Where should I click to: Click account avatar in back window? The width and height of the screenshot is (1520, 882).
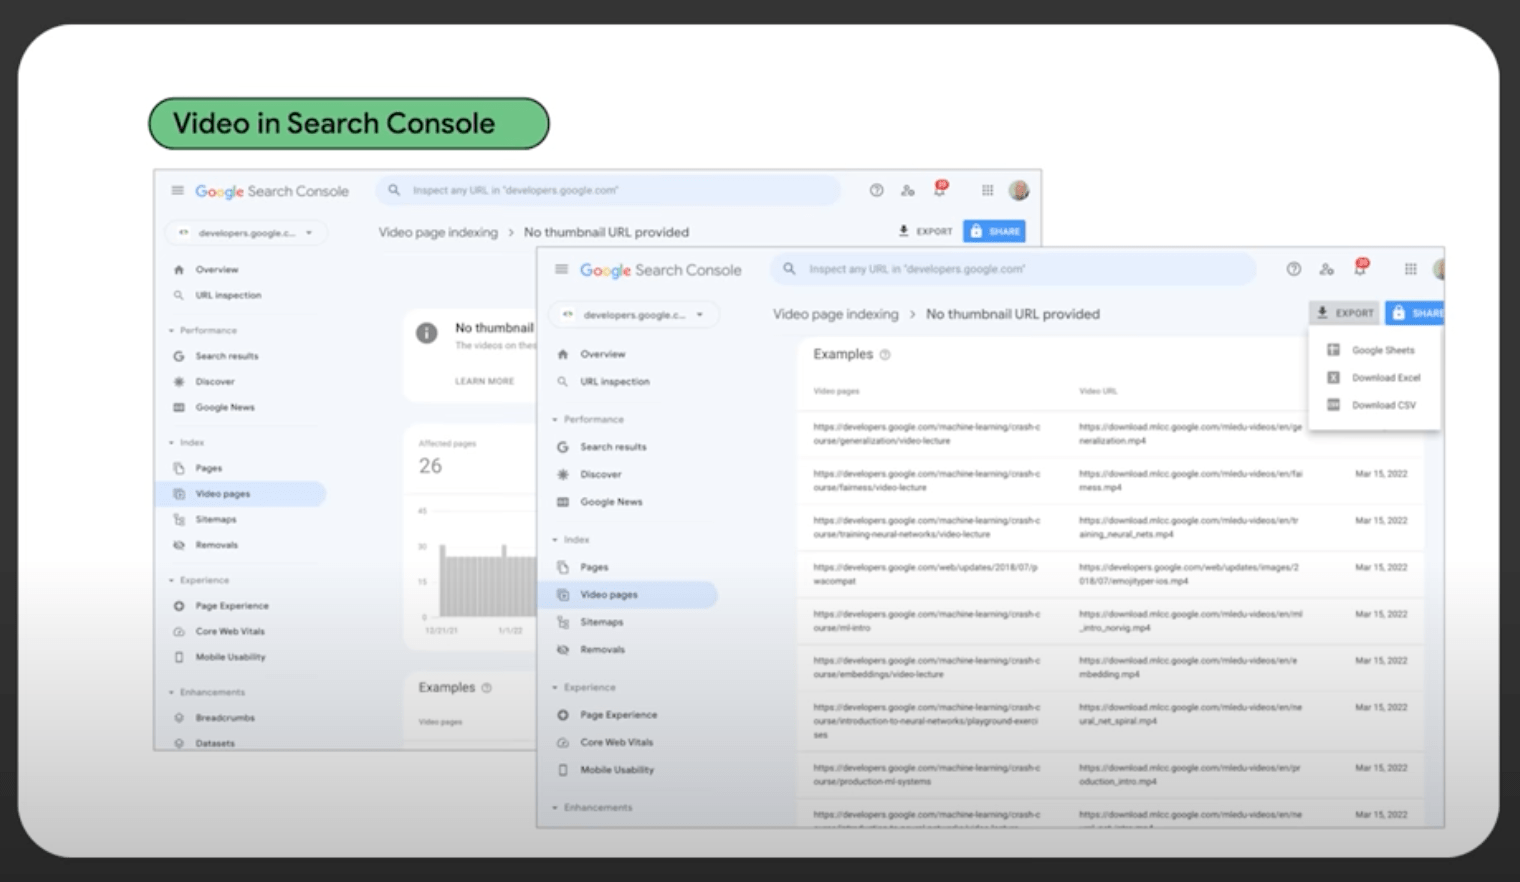(x=1018, y=190)
